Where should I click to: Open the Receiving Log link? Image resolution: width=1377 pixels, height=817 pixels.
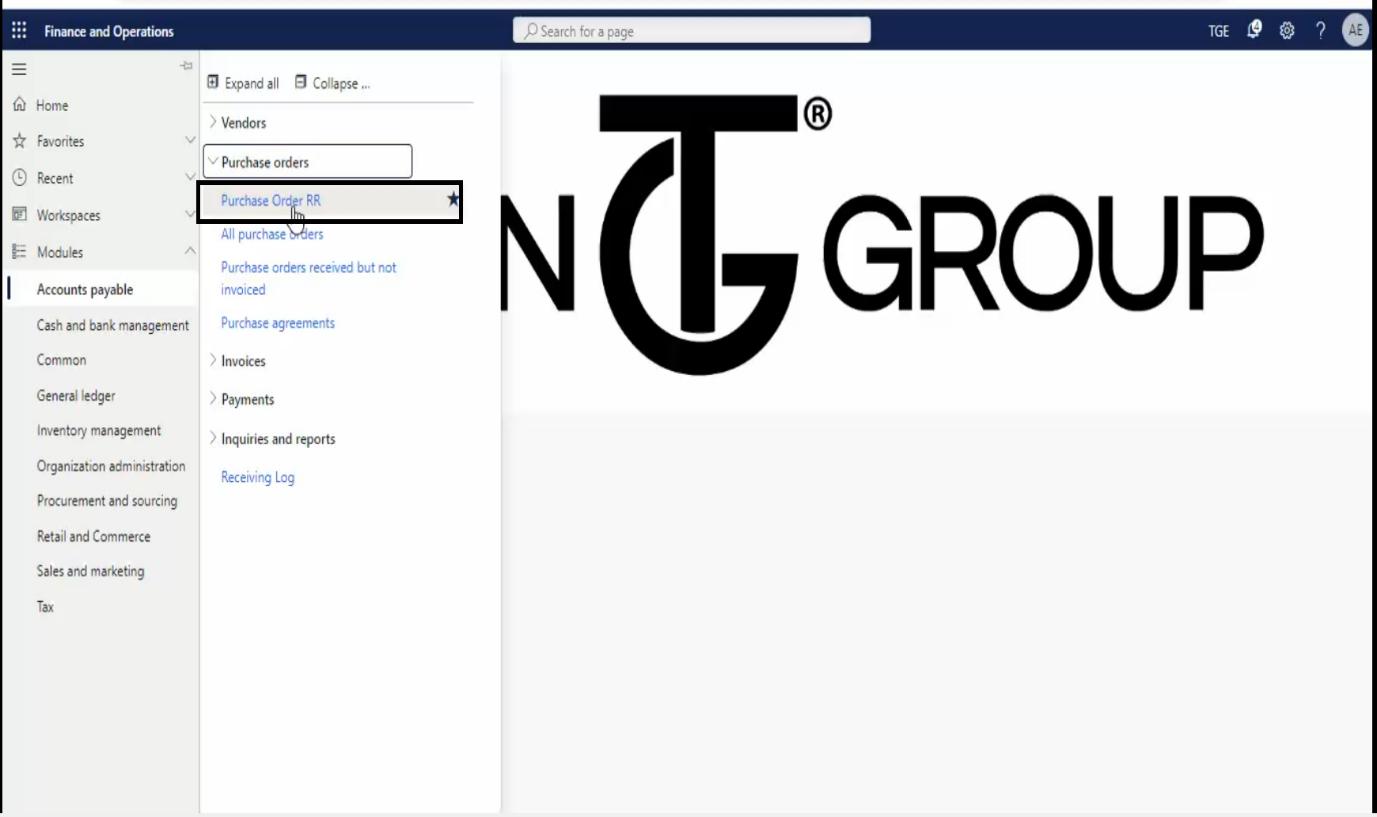[258, 477]
